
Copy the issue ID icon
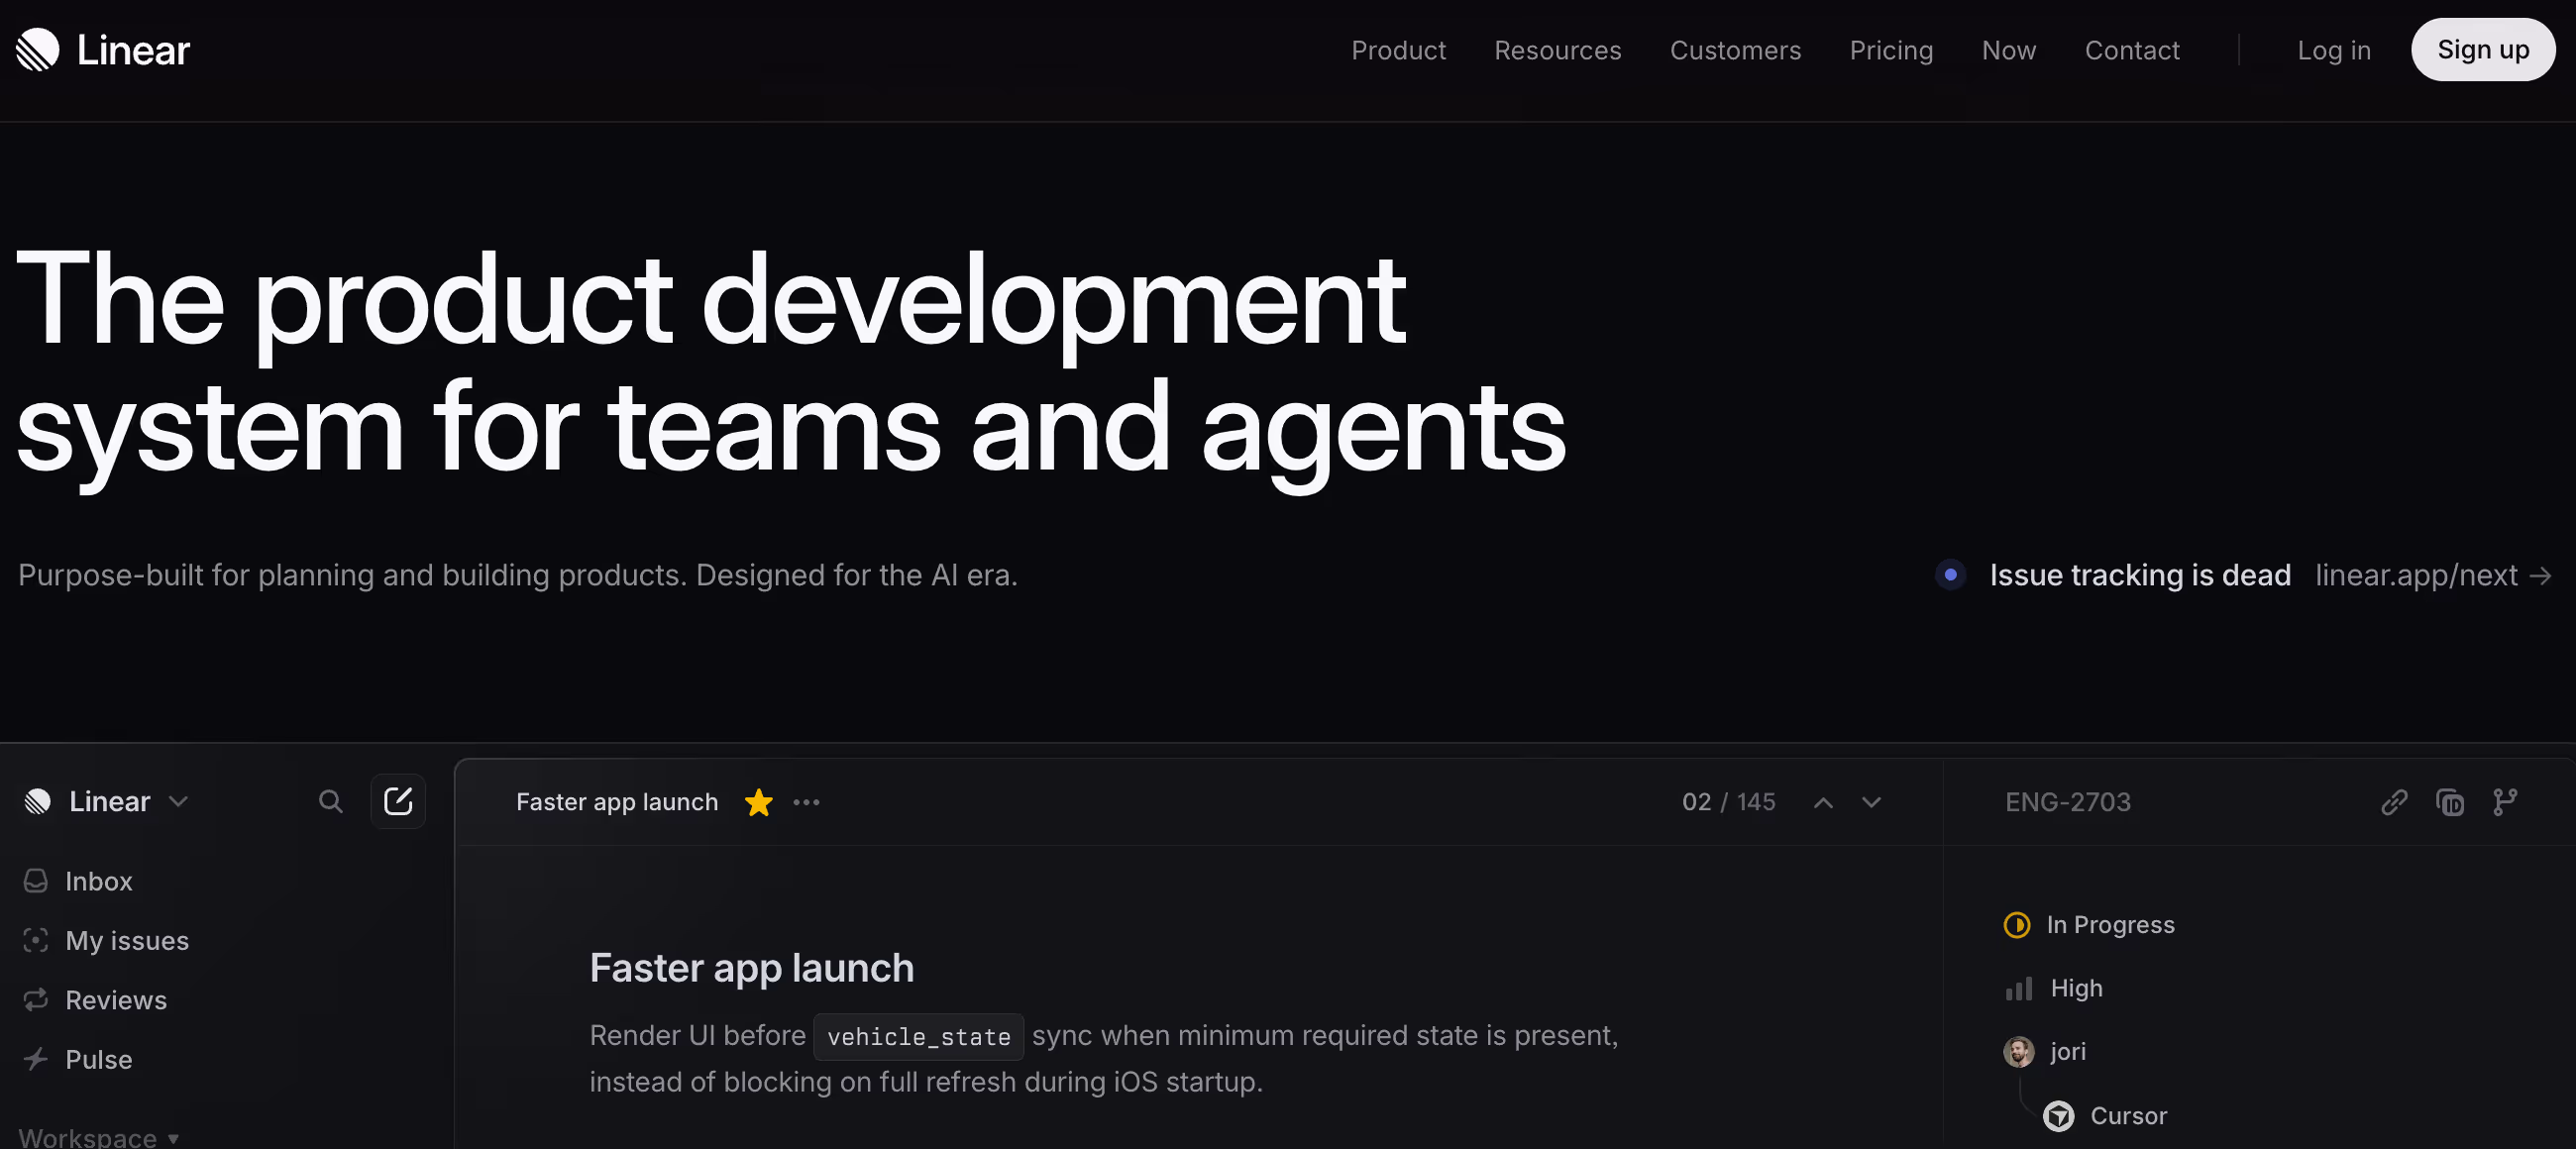point(2449,802)
